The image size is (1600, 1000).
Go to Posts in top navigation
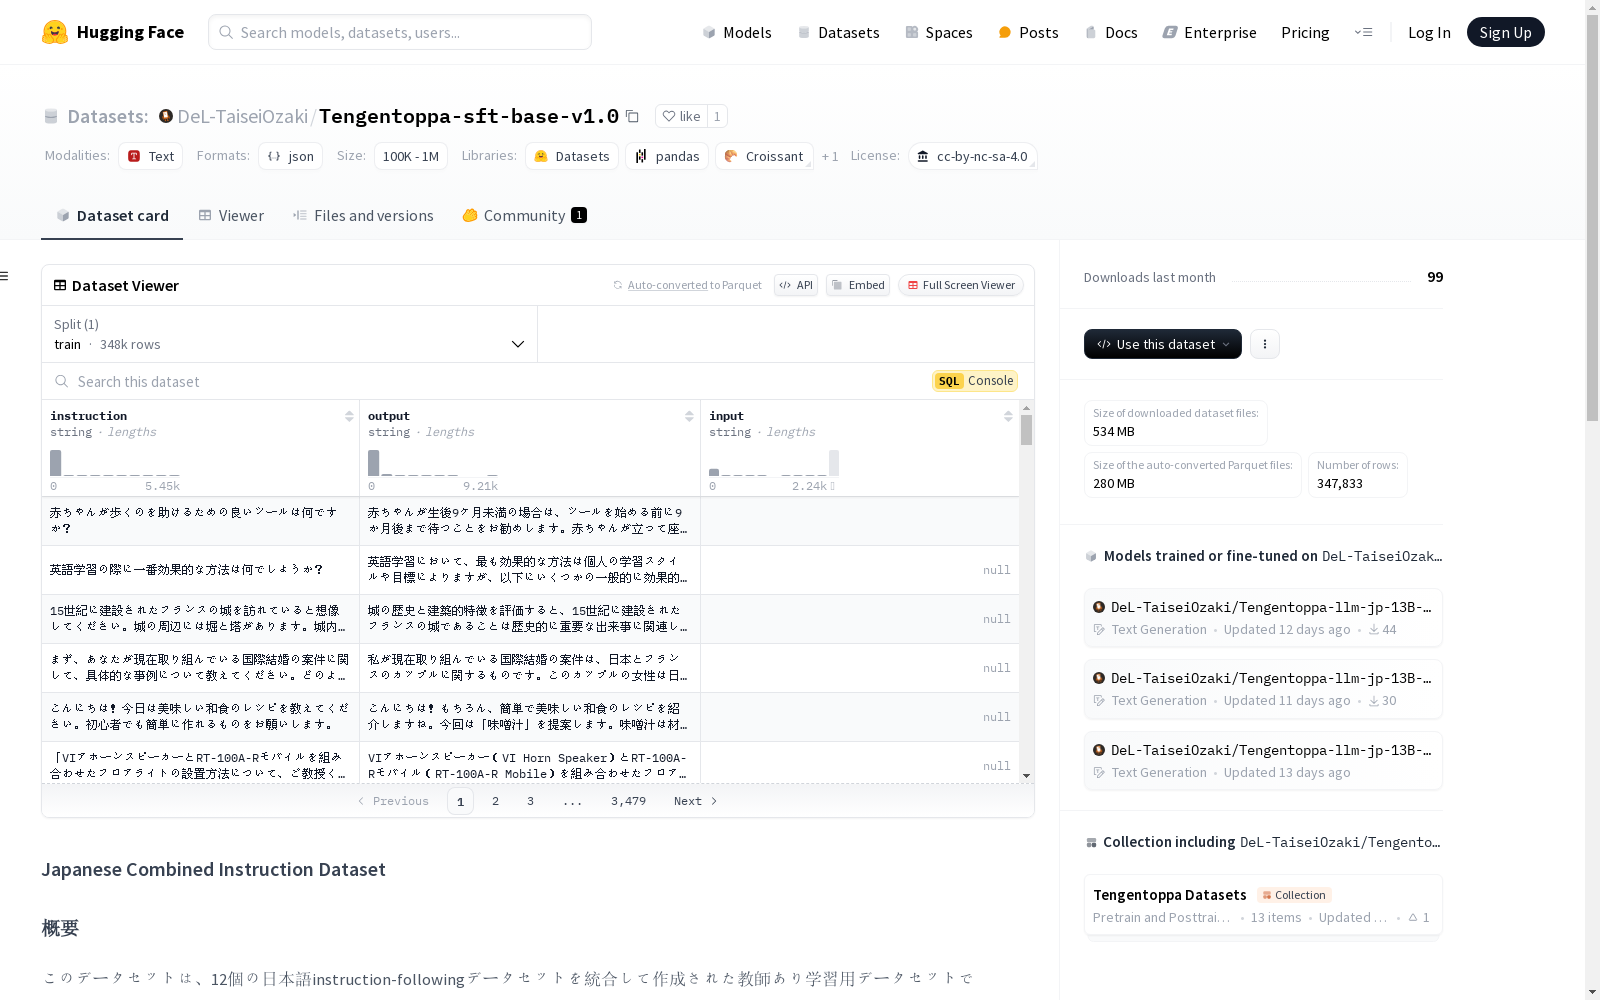coord(1028,32)
